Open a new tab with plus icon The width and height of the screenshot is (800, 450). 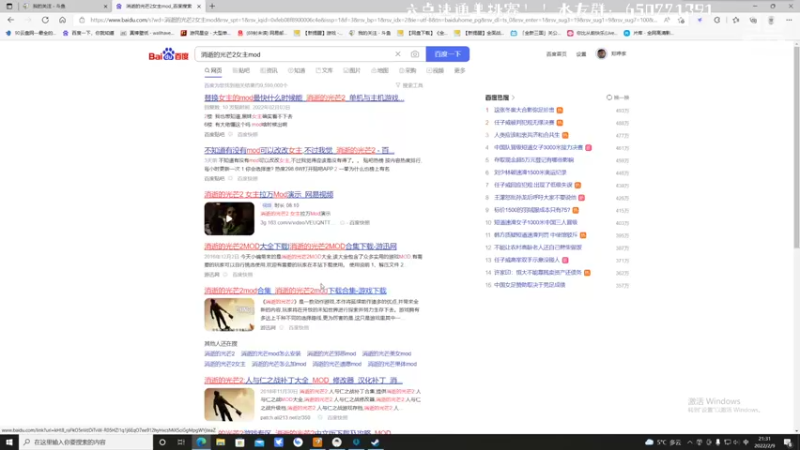(x=212, y=6)
